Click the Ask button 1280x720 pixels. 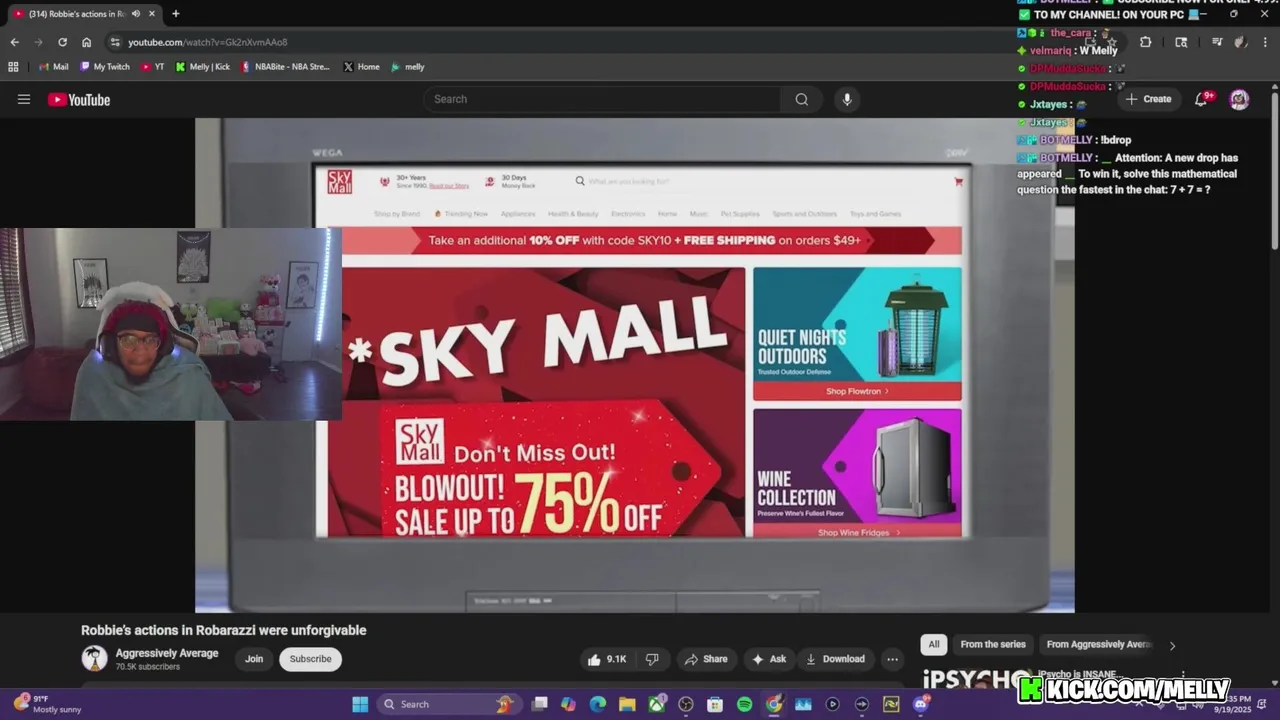point(769,659)
